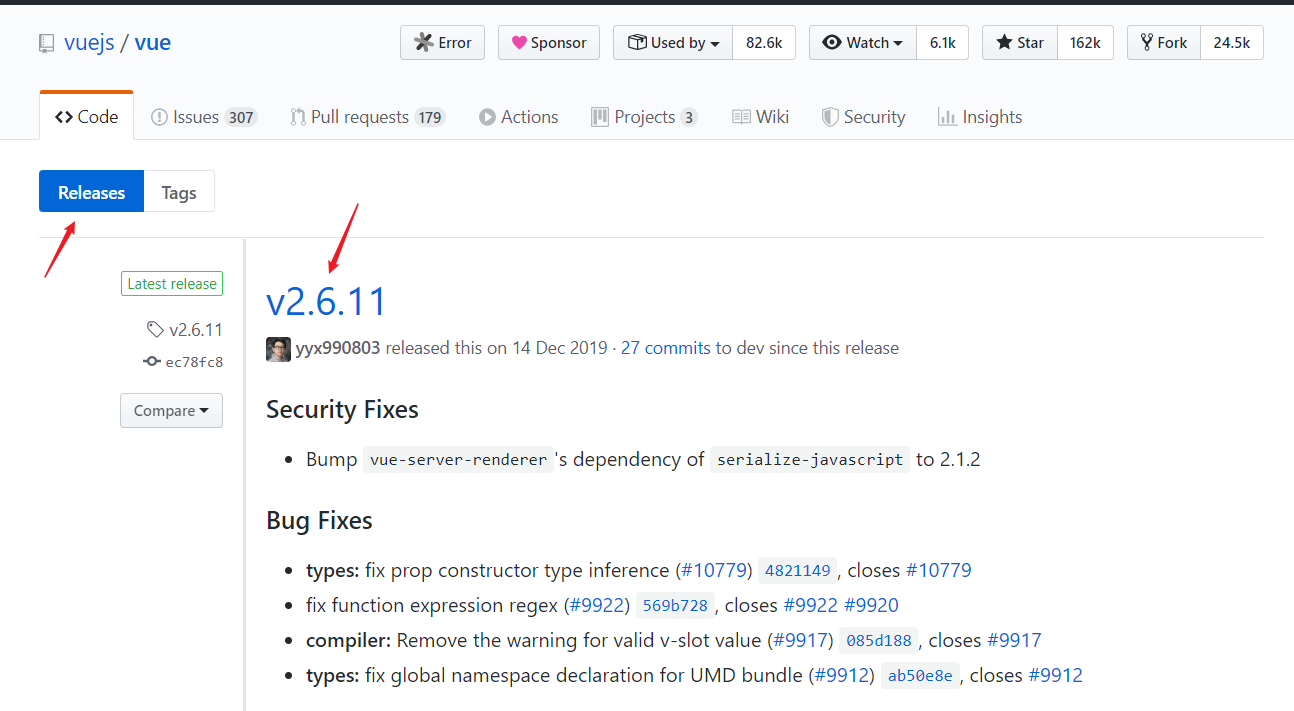Open closes #9912 link

[1056, 675]
